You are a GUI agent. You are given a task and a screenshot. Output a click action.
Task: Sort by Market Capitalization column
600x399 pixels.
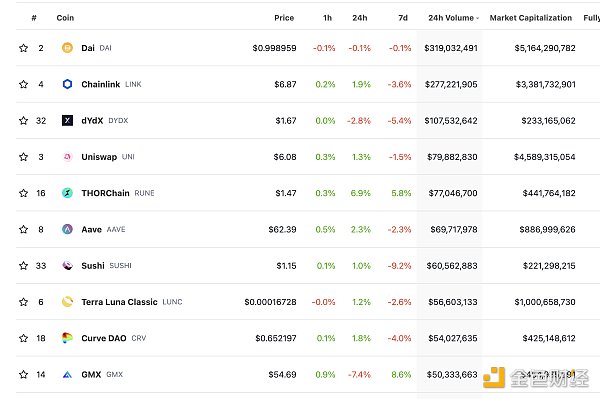[x=531, y=18]
